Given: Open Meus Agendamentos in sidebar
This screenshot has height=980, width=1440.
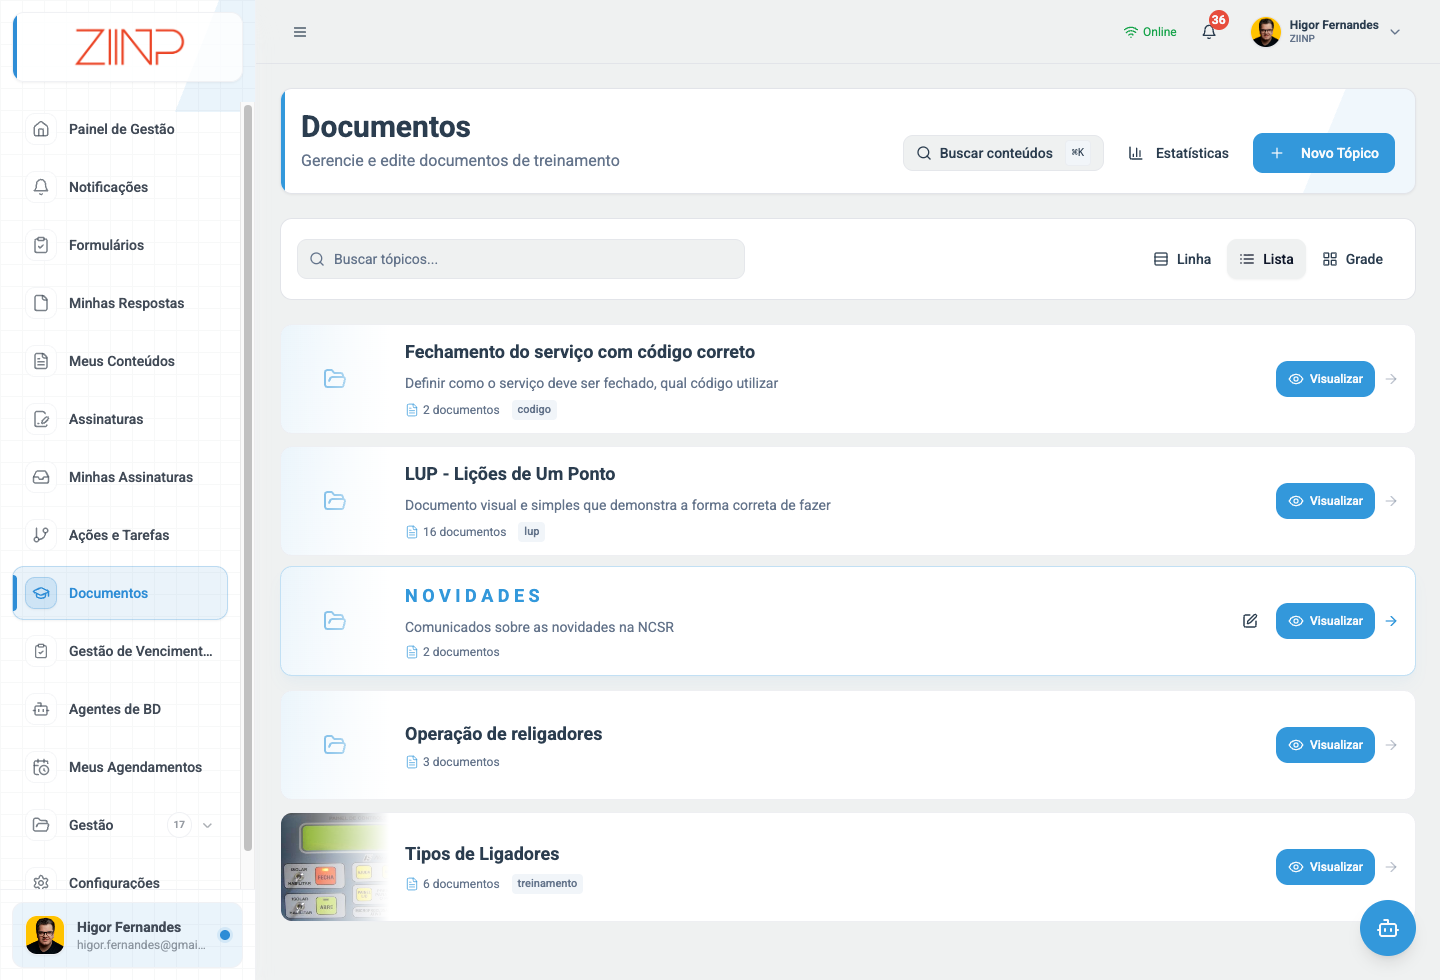Looking at the screenshot, I should (x=120, y=767).
